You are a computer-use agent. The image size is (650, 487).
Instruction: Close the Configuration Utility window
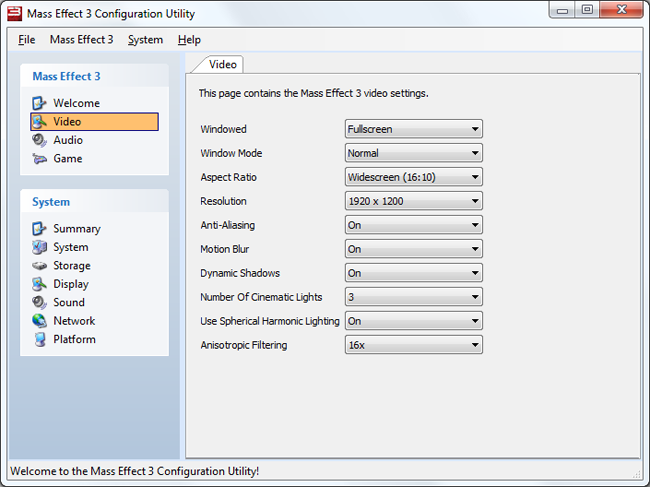pyautogui.click(x=621, y=10)
